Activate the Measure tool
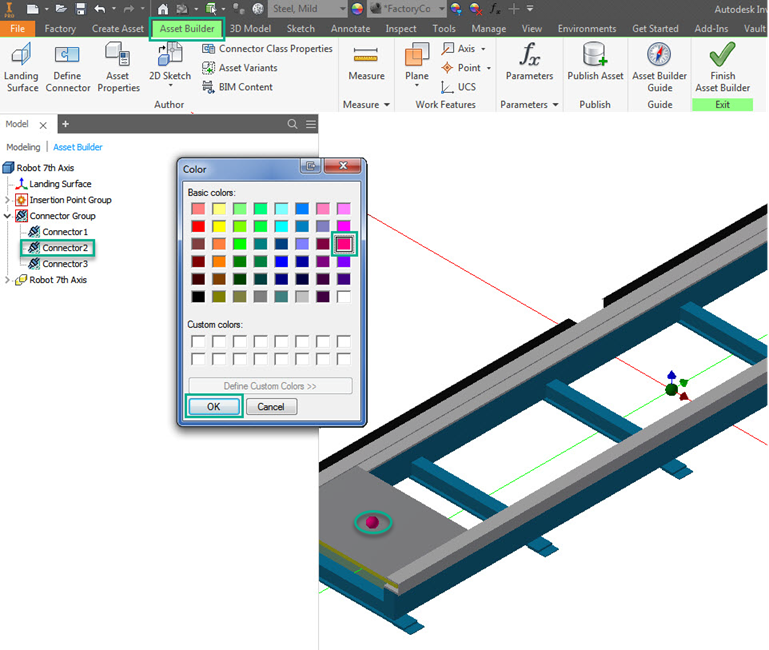This screenshot has height=650, width=769. tap(366, 63)
